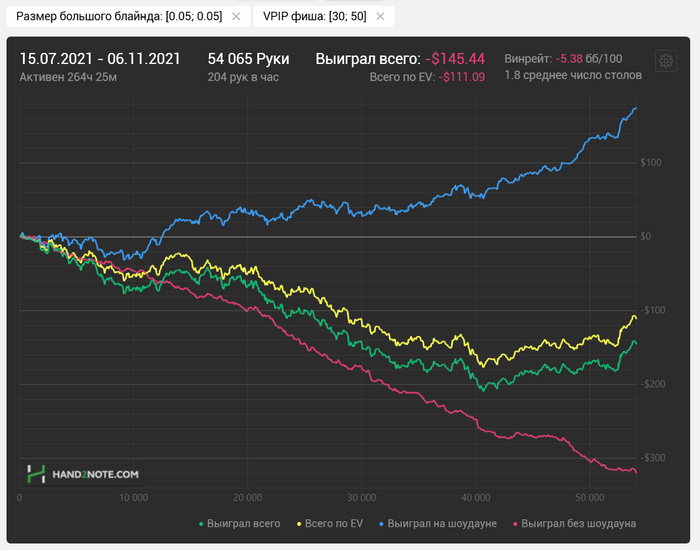Remove the VPIP фиша filter
This screenshot has height=550, width=700.
tap(380, 17)
